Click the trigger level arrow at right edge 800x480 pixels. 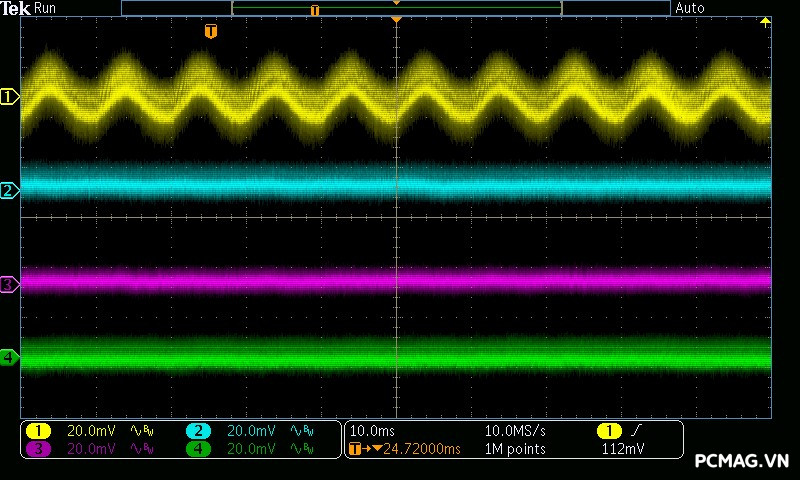(766, 22)
